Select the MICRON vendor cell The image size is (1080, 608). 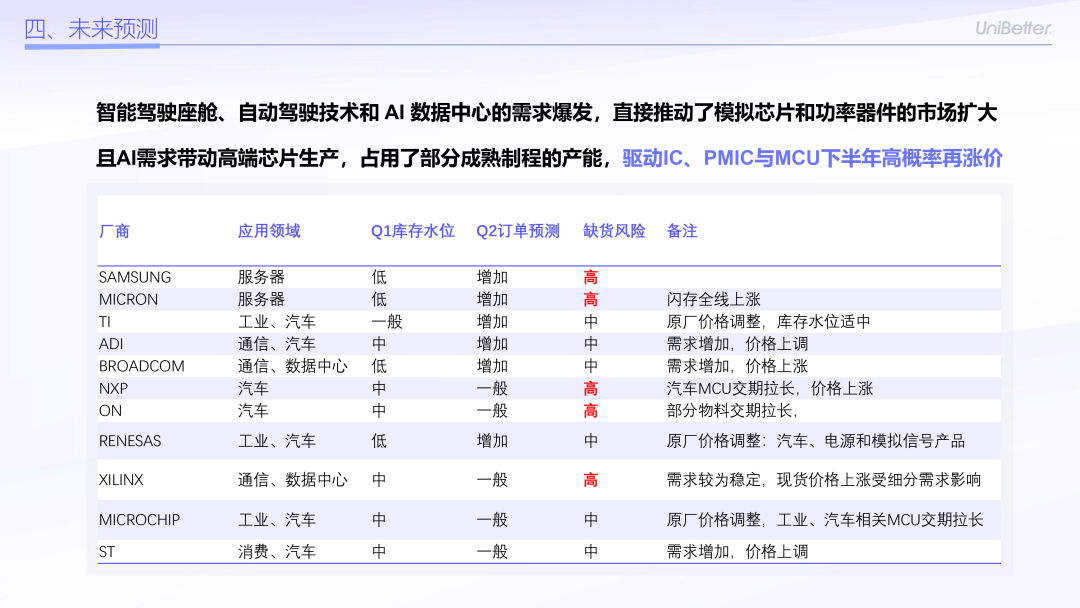pyautogui.click(x=128, y=300)
